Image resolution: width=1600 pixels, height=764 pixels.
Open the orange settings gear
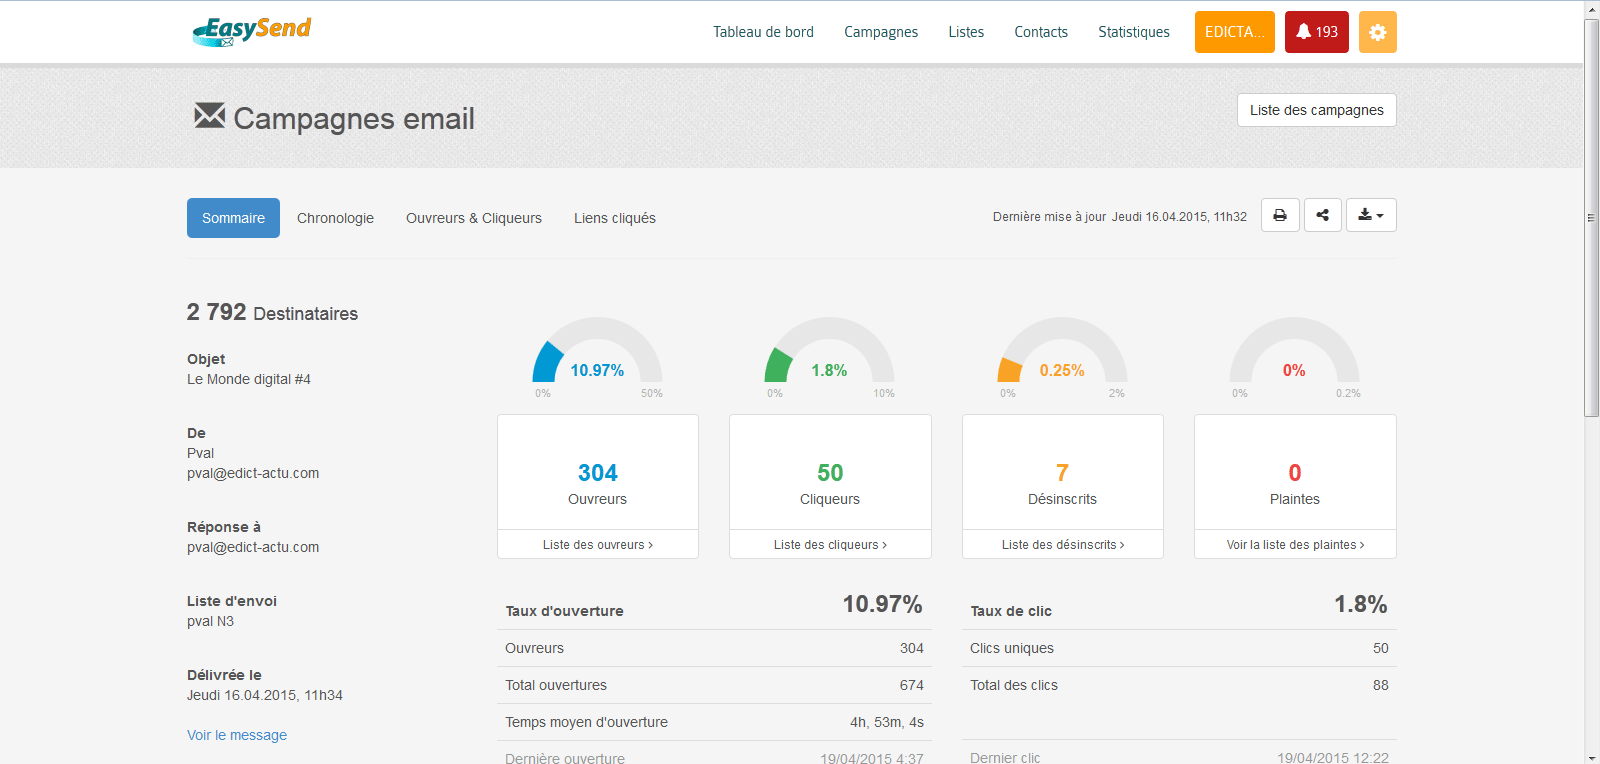(x=1377, y=32)
